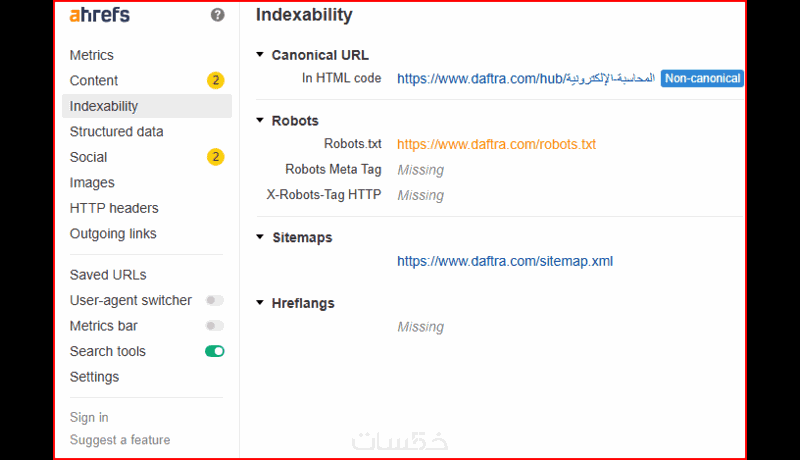
Task: Click the Robots Meta Tag Missing value
Action: pos(420,170)
